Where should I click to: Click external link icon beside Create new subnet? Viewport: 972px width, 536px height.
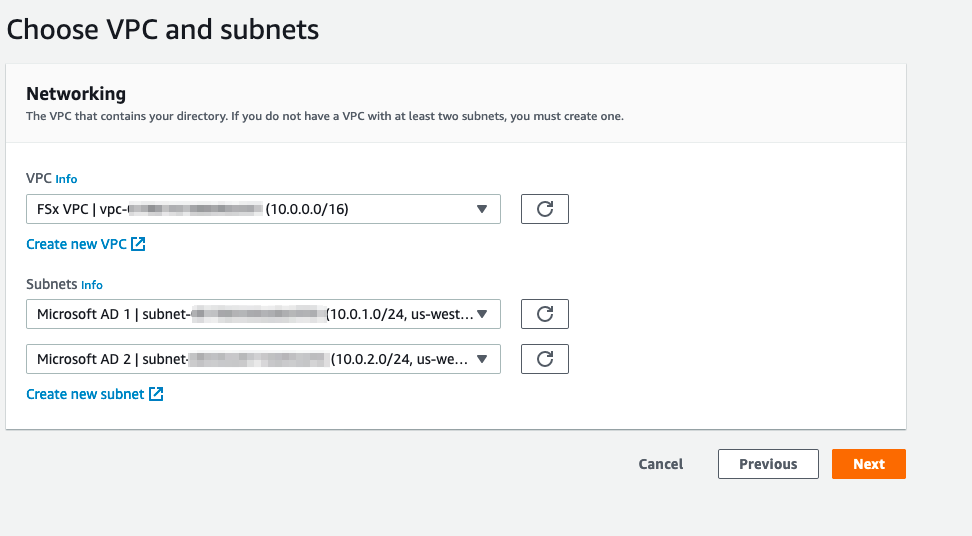[x=156, y=394]
